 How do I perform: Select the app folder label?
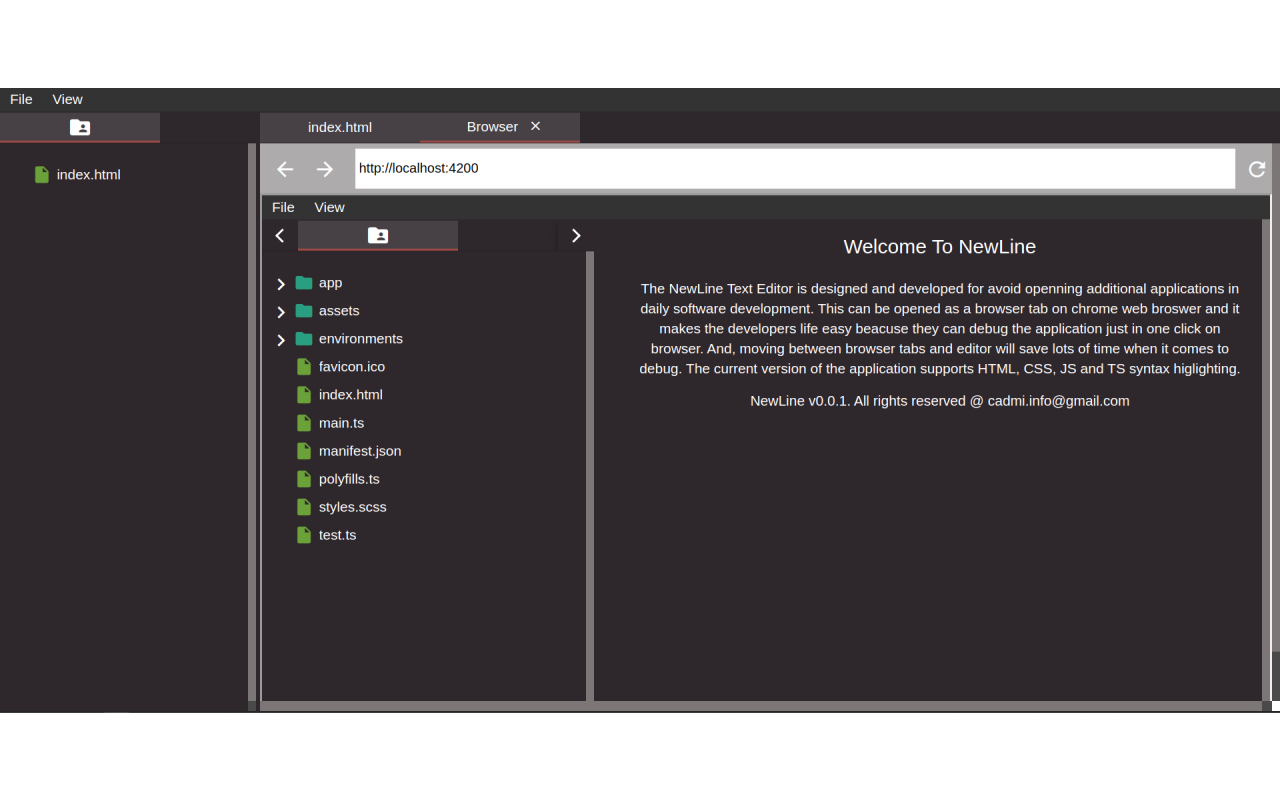[330, 283]
